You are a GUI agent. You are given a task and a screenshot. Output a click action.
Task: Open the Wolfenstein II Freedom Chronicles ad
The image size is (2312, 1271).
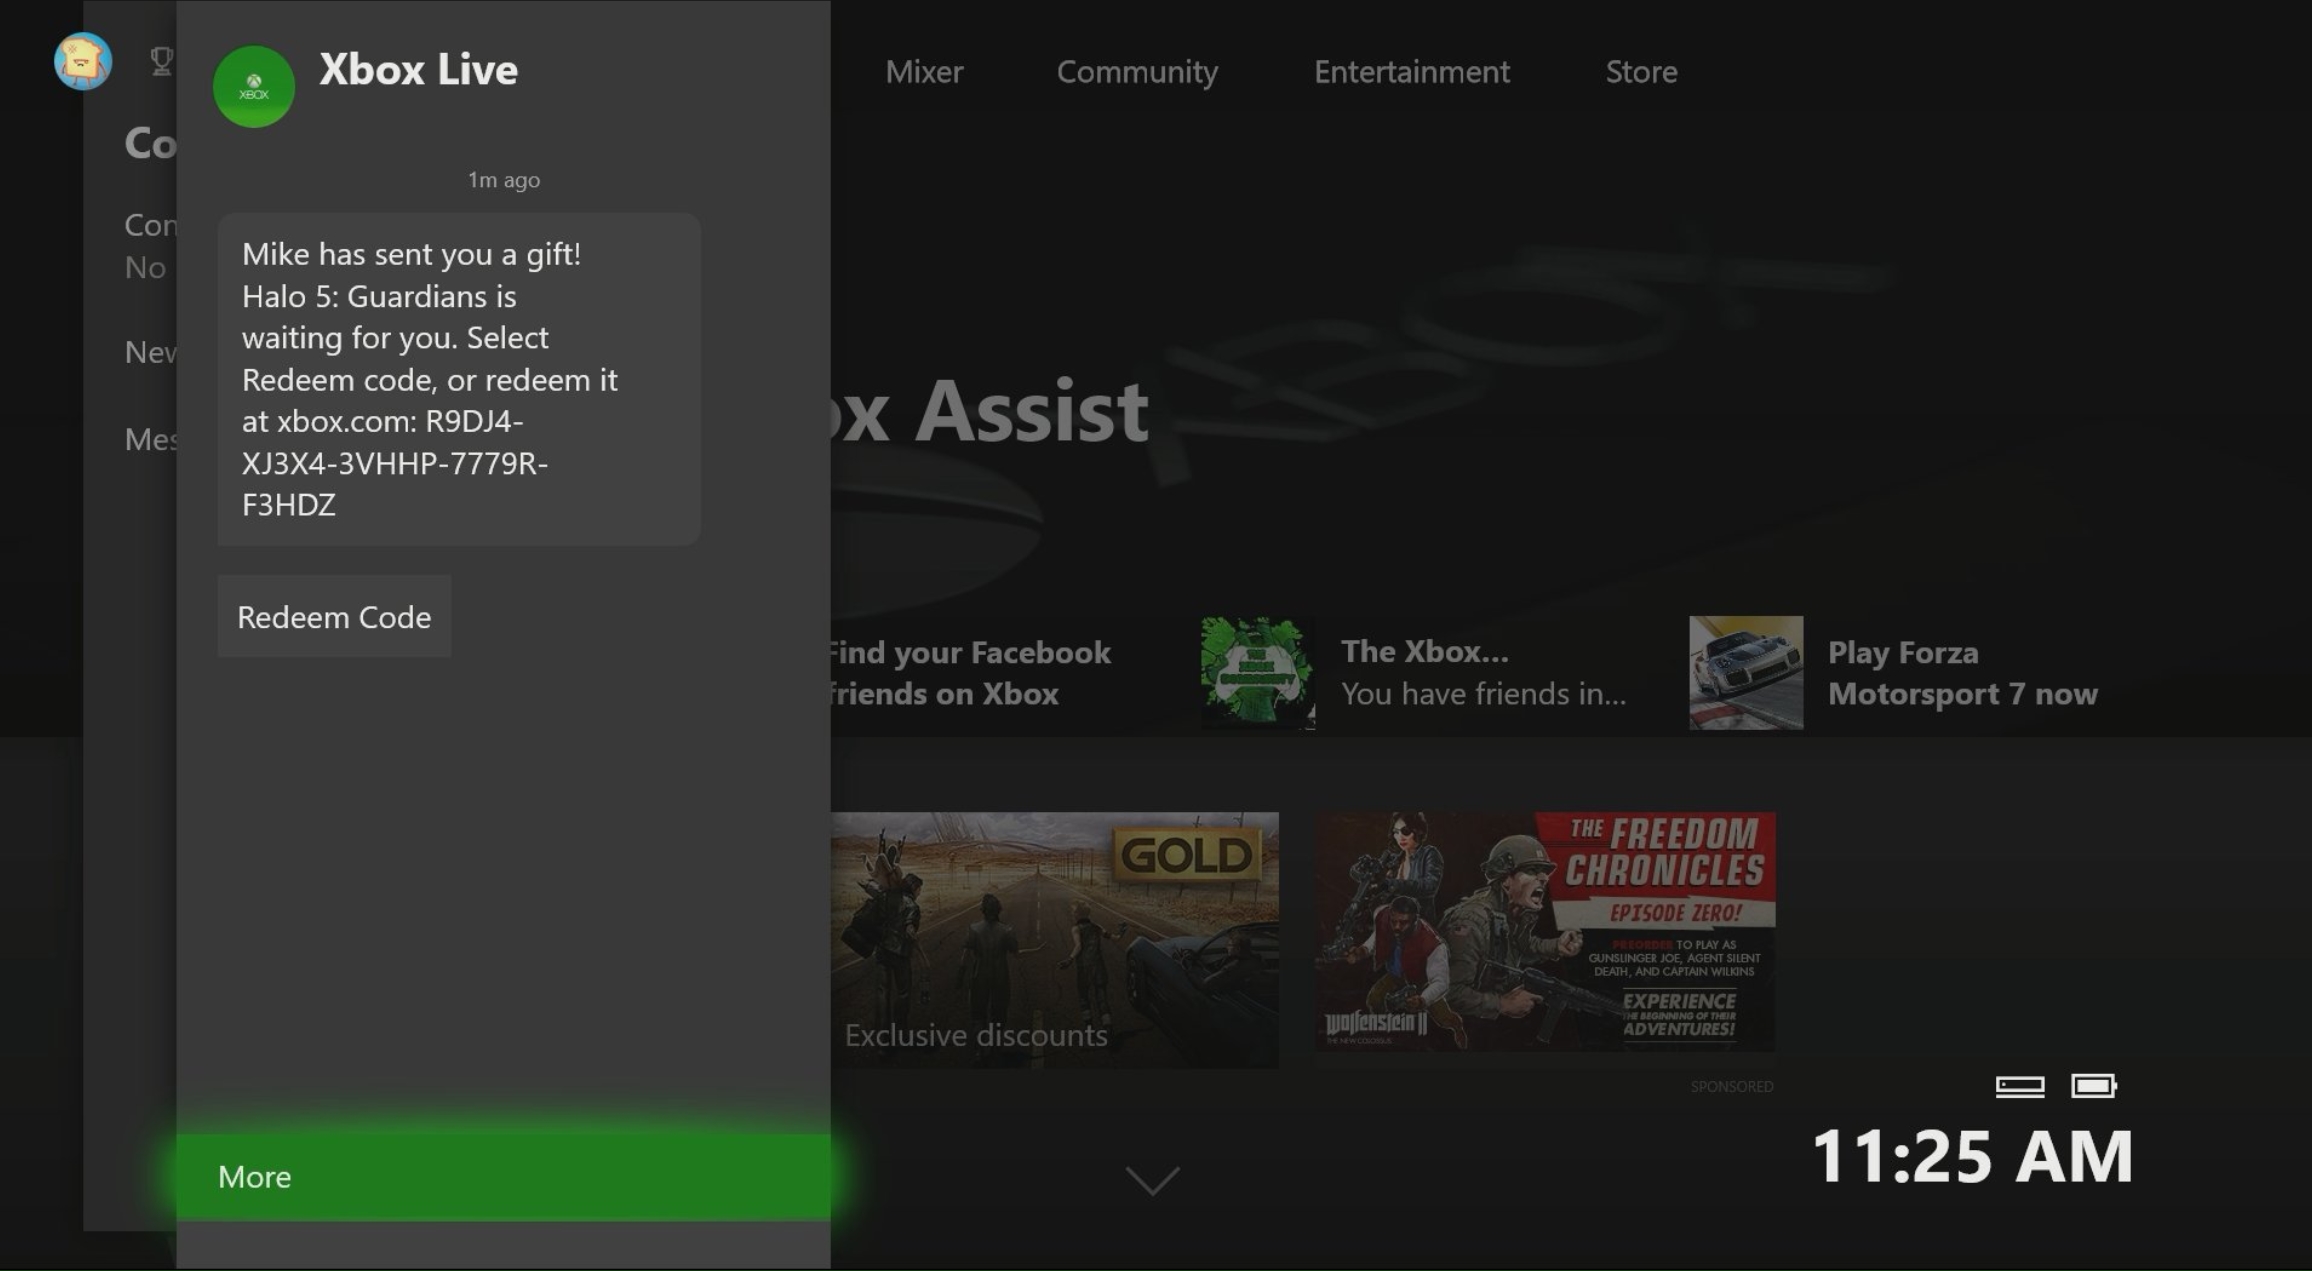[1545, 931]
